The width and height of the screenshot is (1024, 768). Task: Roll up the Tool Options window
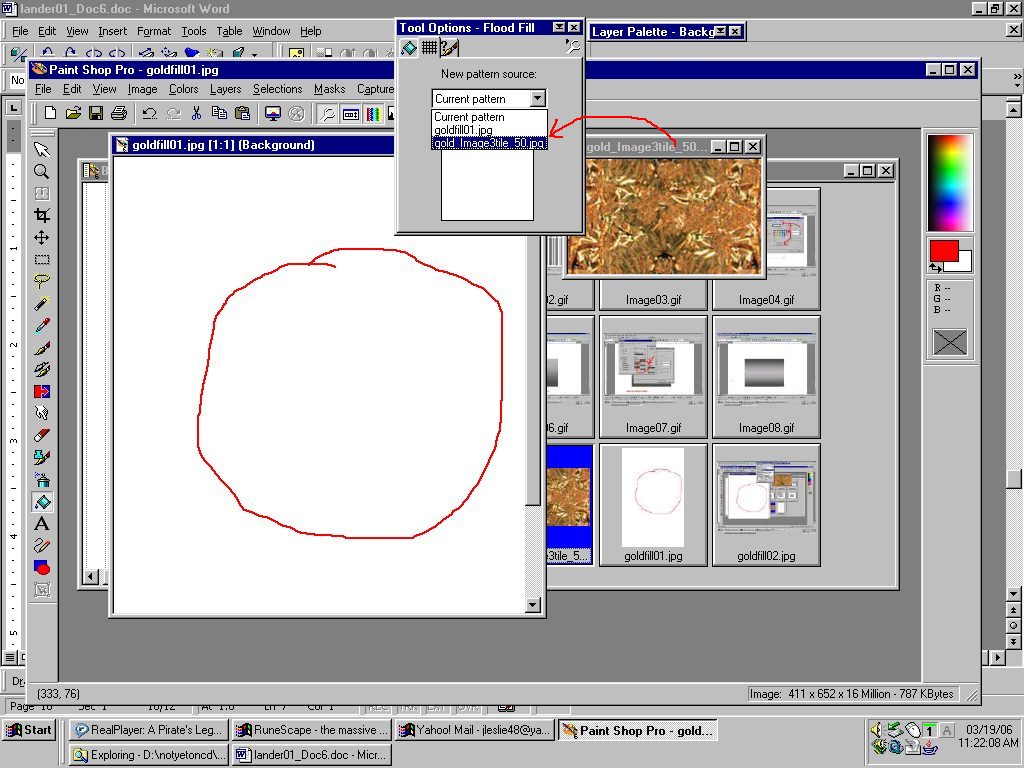click(559, 27)
